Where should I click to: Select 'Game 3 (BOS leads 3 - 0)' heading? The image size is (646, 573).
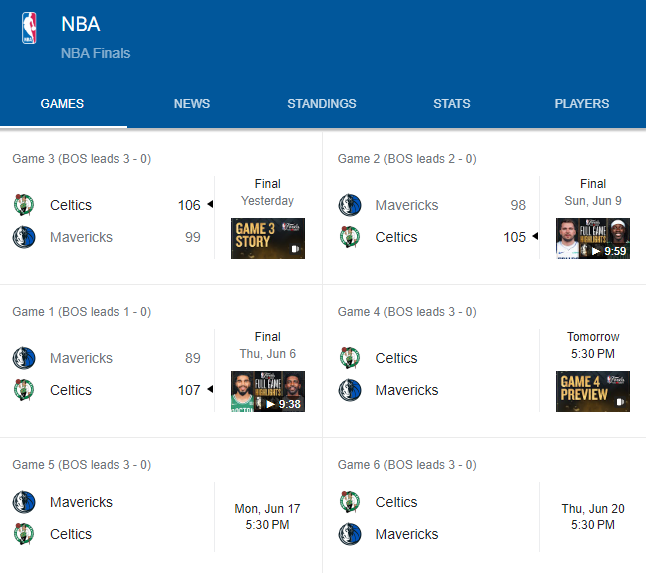82,159
